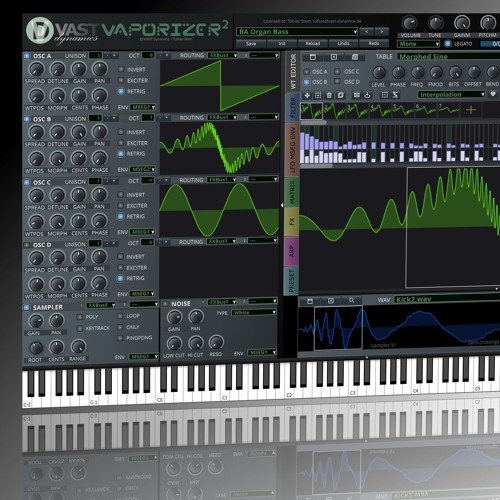Click the VAST Dynamics logo
Image resolution: width=500 pixels, height=500 pixels.
tap(40, 31)
